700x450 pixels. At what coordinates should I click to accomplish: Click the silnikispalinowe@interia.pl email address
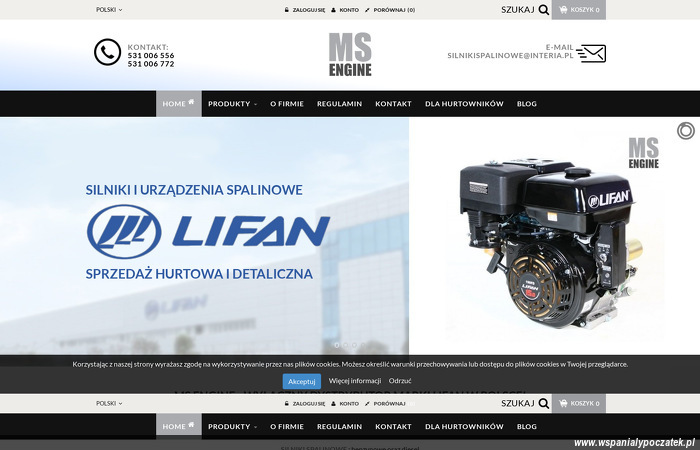click(x=510, y=56)
